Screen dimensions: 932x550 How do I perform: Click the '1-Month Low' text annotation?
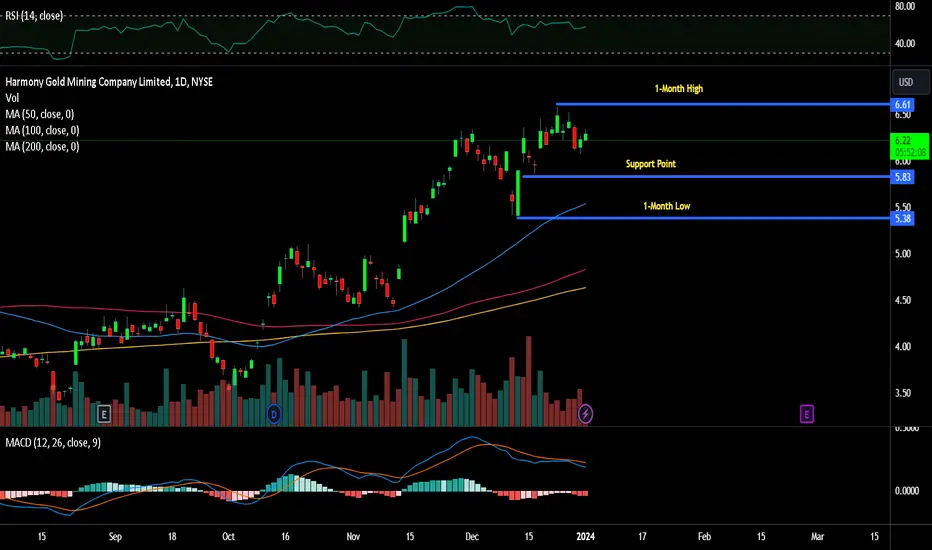666,206
